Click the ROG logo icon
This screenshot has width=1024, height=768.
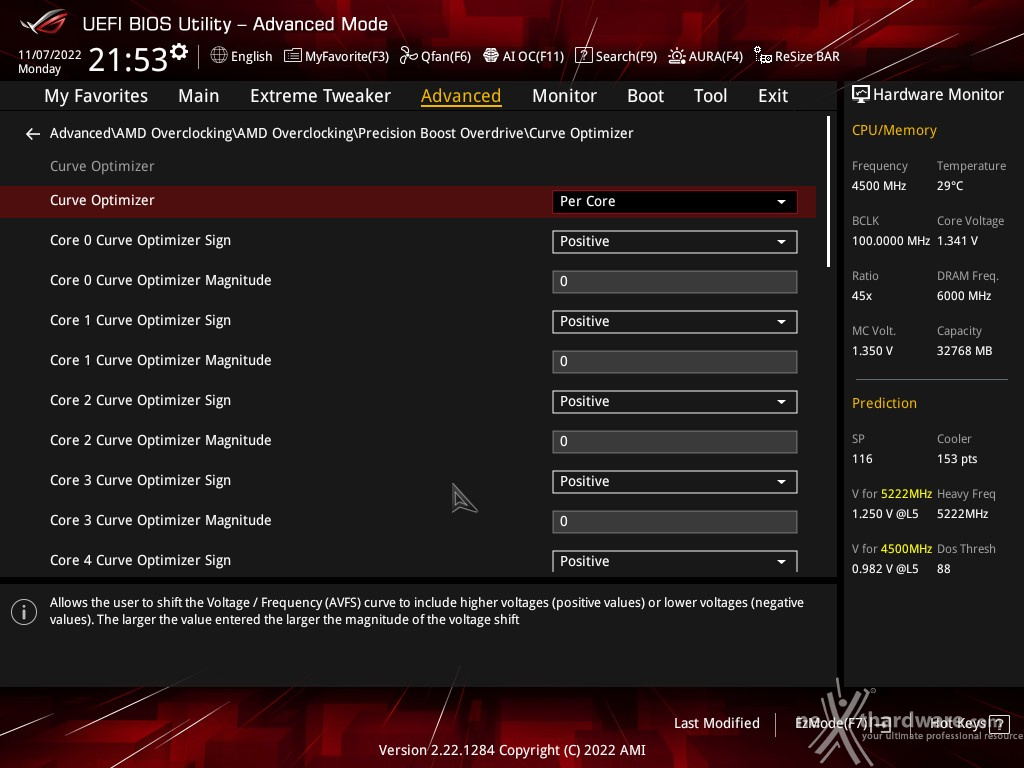click(43, 22)
